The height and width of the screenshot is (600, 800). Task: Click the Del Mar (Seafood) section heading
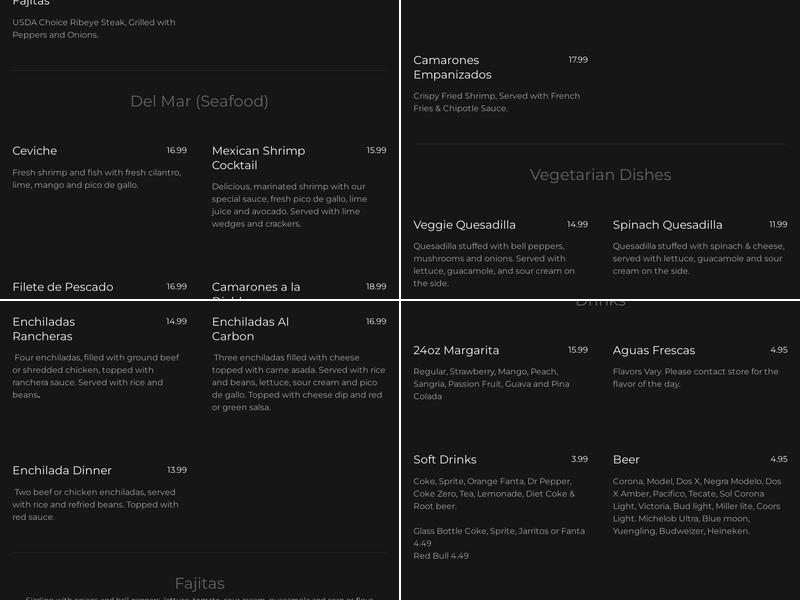[199, 101]
